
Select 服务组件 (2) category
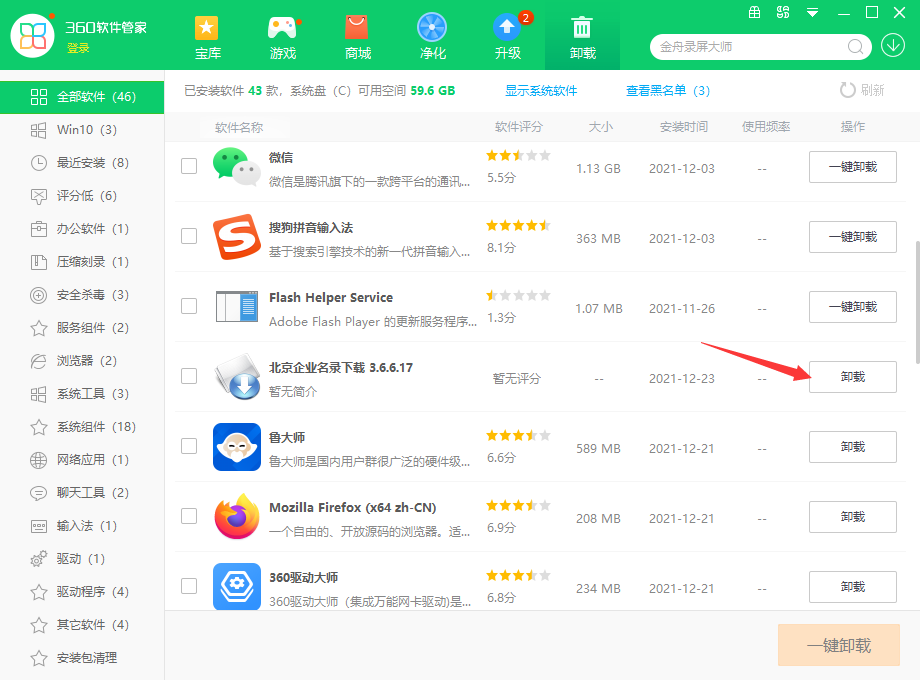click(82, 327)
